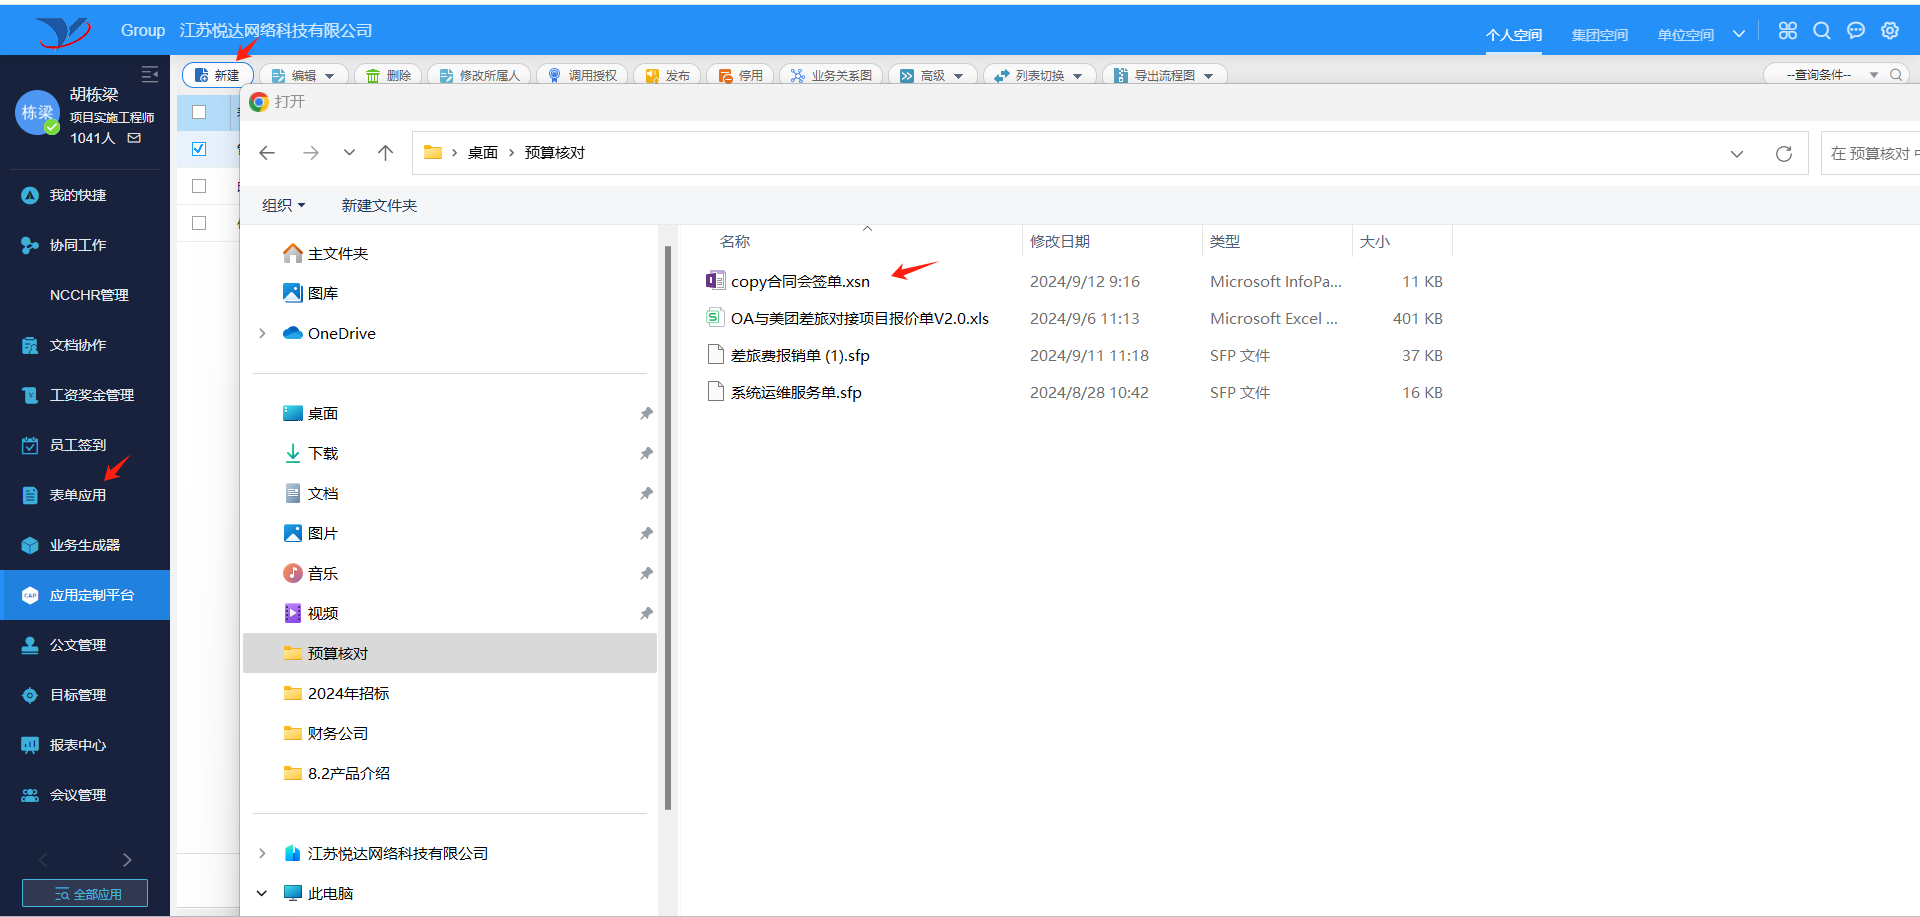
Task: Switch to the 集团空间 tab
Action: click(1599, 35)
